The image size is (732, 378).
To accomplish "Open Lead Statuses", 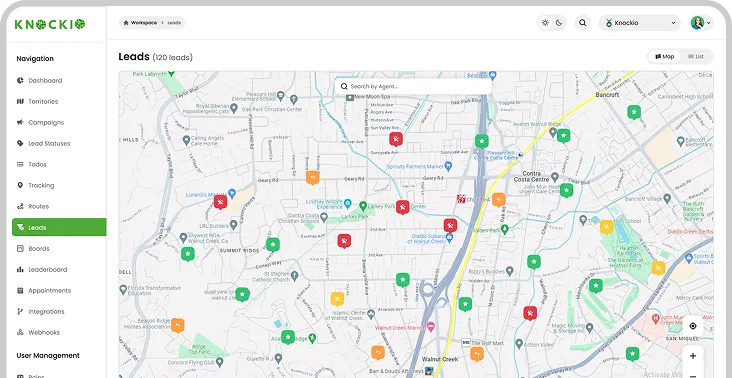I will (49, 143).
